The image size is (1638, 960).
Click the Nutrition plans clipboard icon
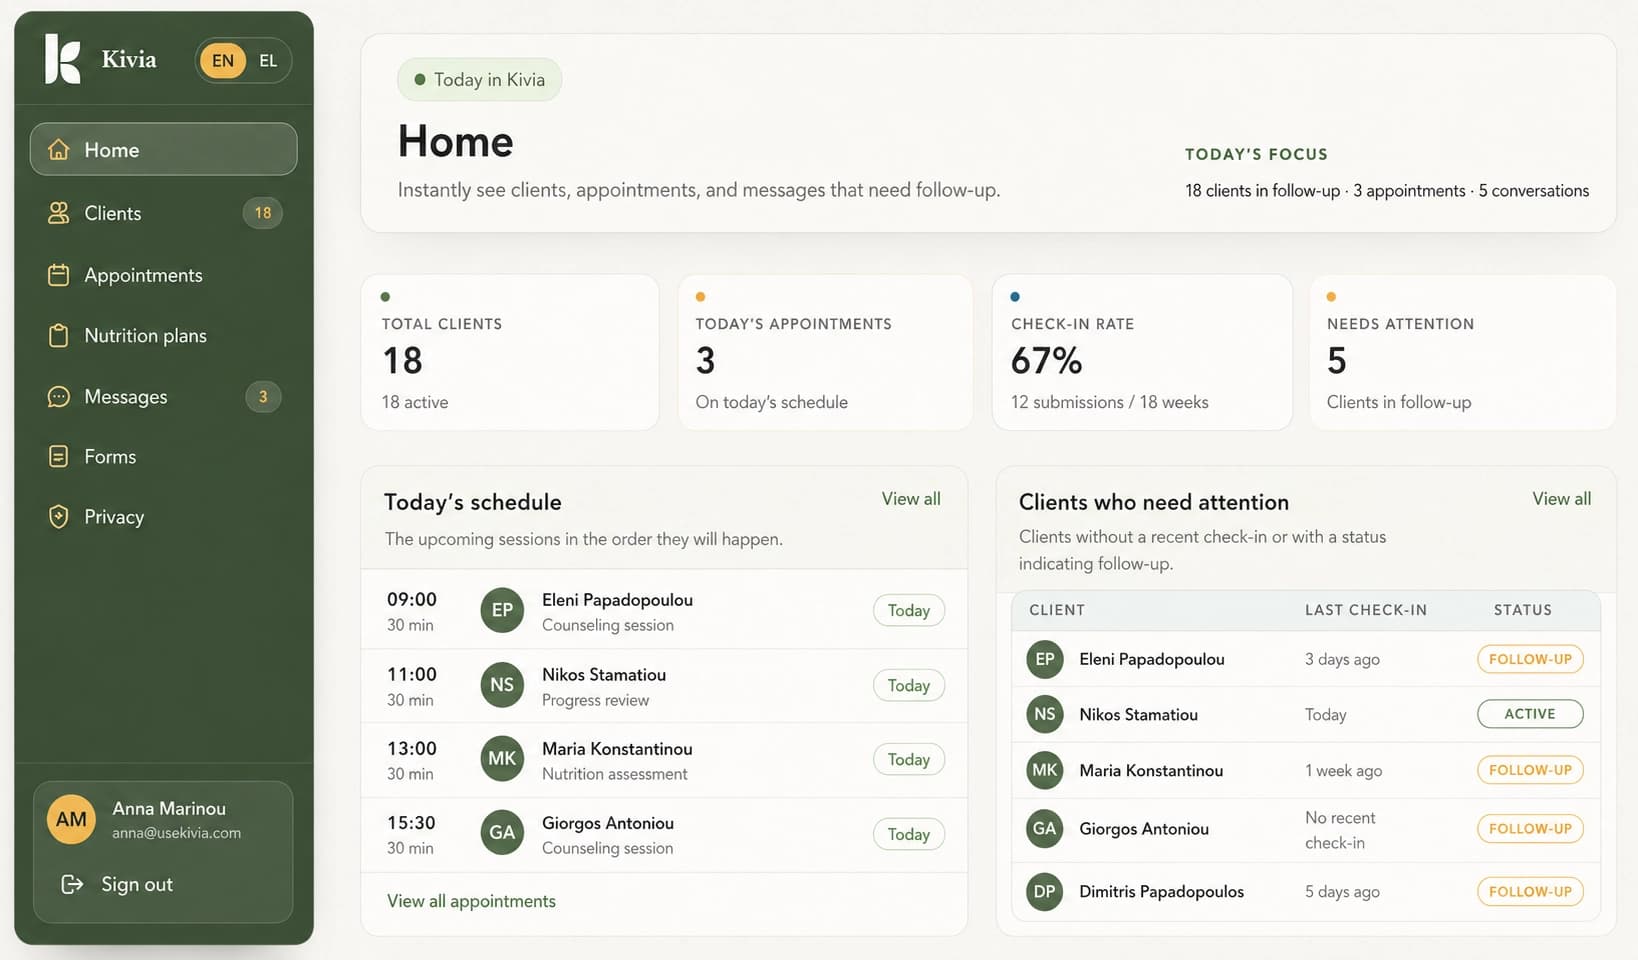pyautogui.click(x=59, y=336)
